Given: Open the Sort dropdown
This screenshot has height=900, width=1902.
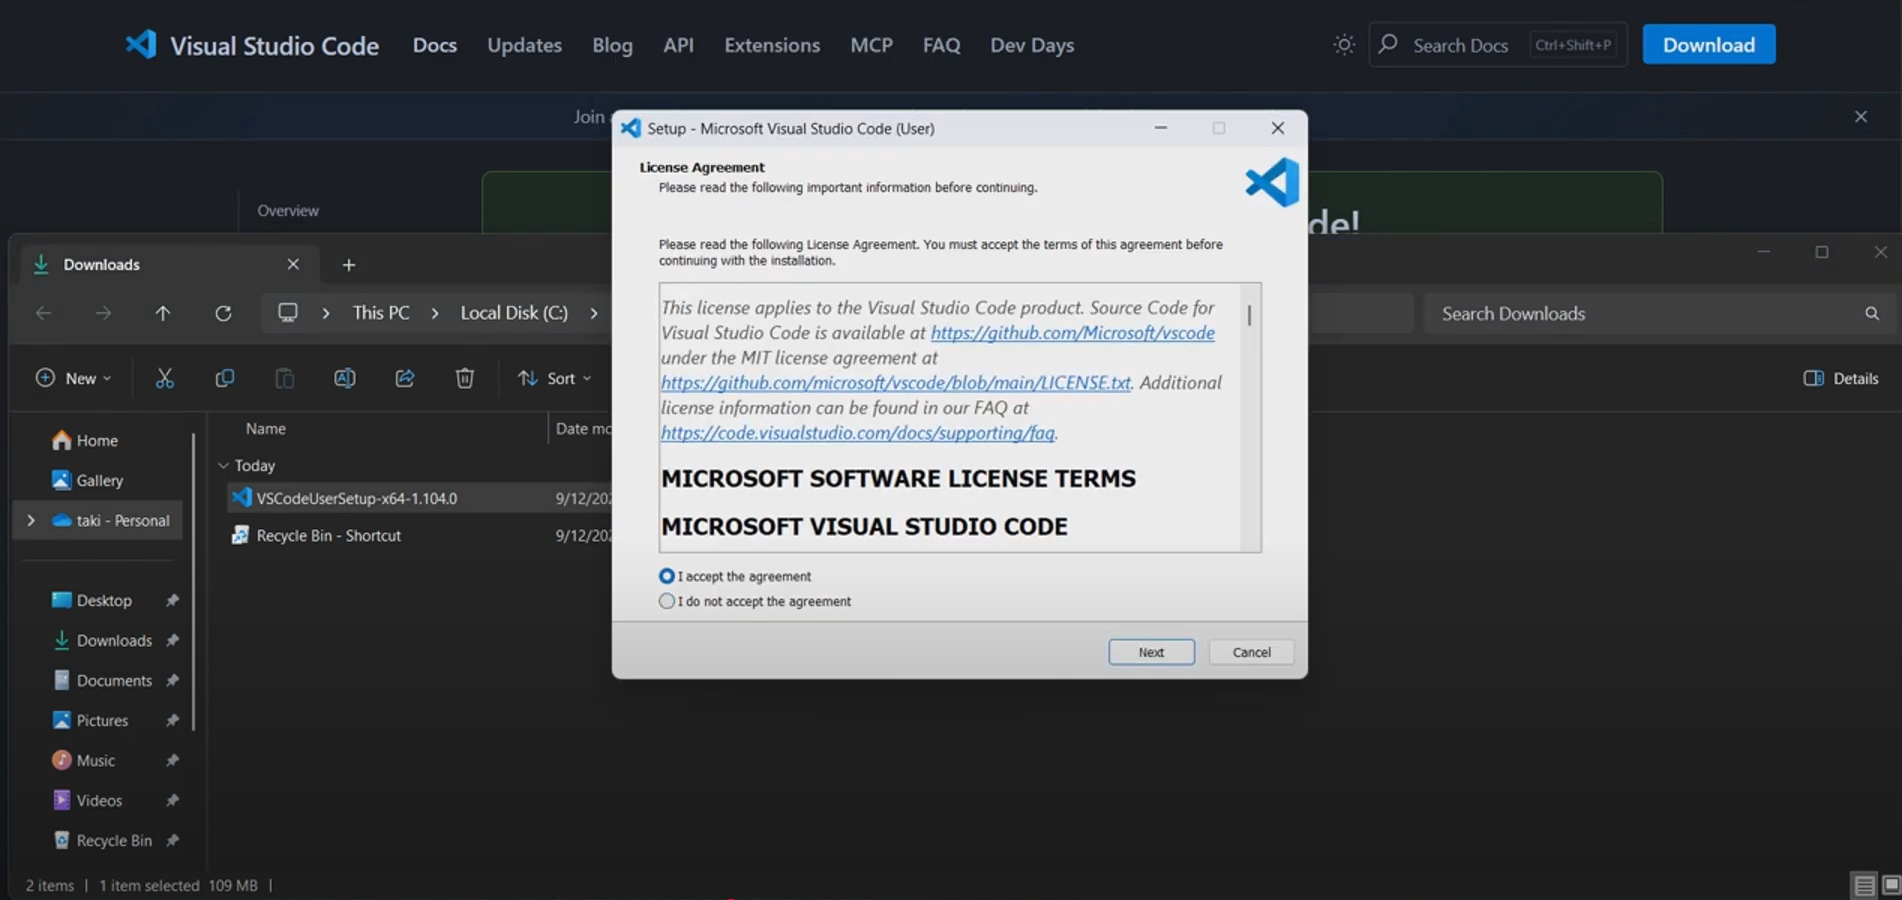Looking at the screenshot, I should tap(554, 378).
